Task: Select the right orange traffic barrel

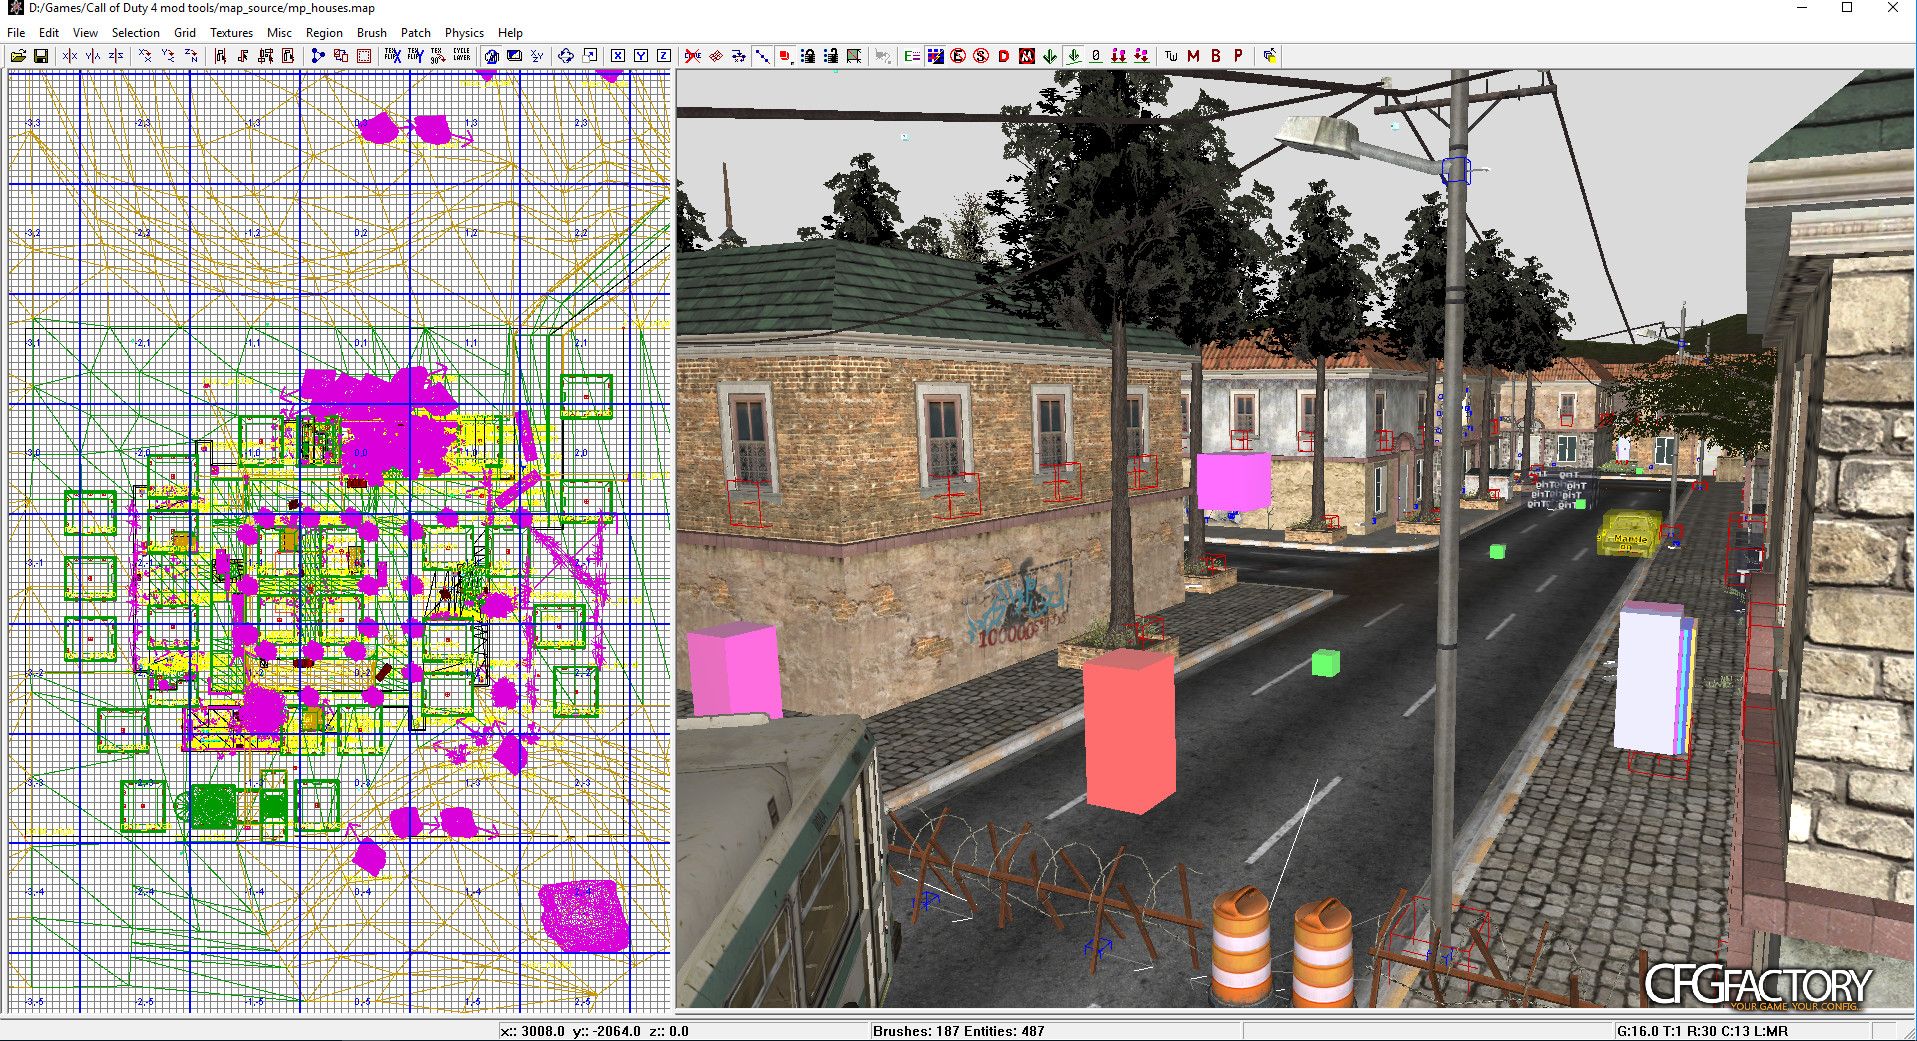Action: 1322,951
